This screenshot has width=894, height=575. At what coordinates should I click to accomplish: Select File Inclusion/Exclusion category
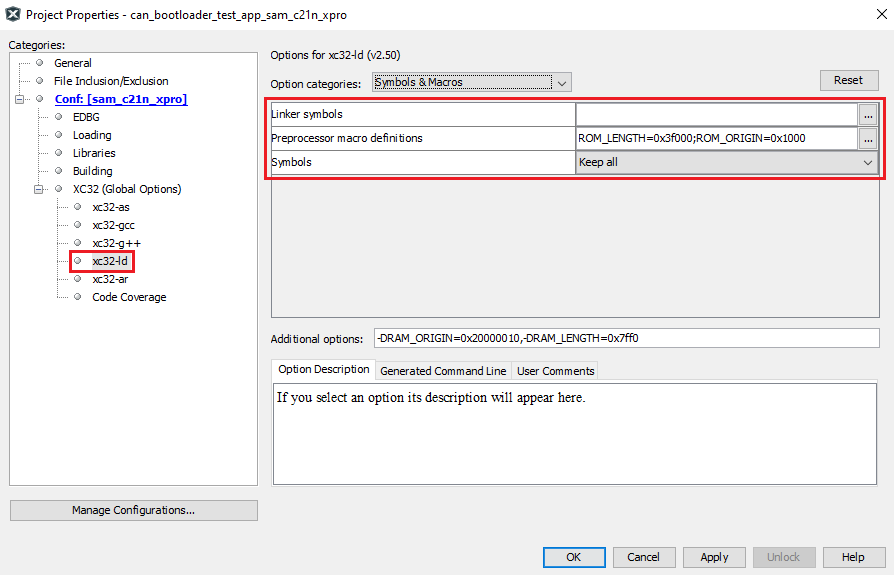click(111, 81)
